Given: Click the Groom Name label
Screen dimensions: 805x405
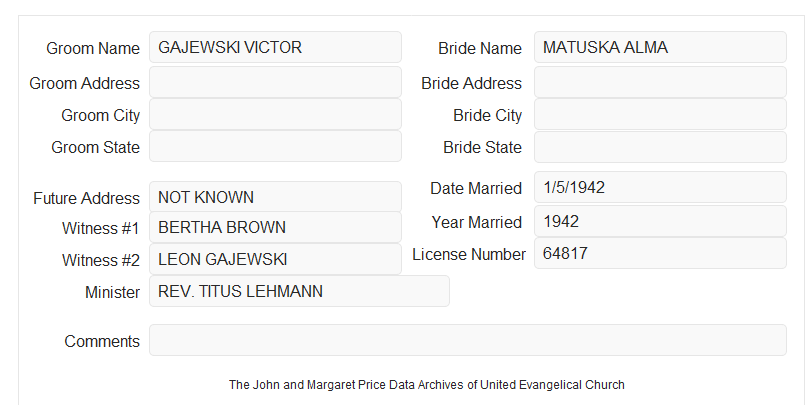Looking at the screenshot, I should click(93, 48).
